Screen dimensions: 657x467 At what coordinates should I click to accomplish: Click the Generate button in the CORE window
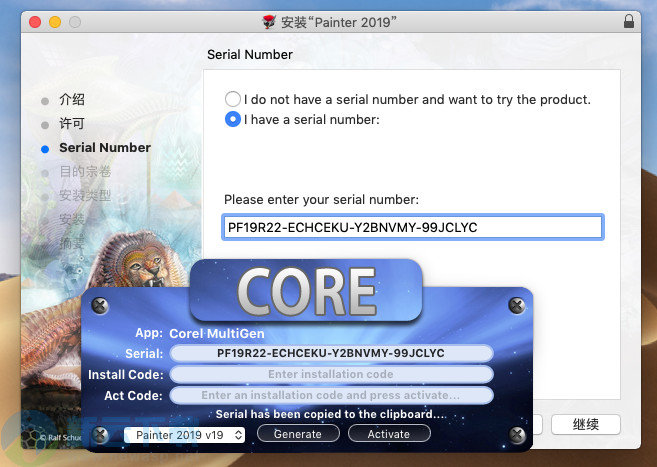(x=298, y=433)
